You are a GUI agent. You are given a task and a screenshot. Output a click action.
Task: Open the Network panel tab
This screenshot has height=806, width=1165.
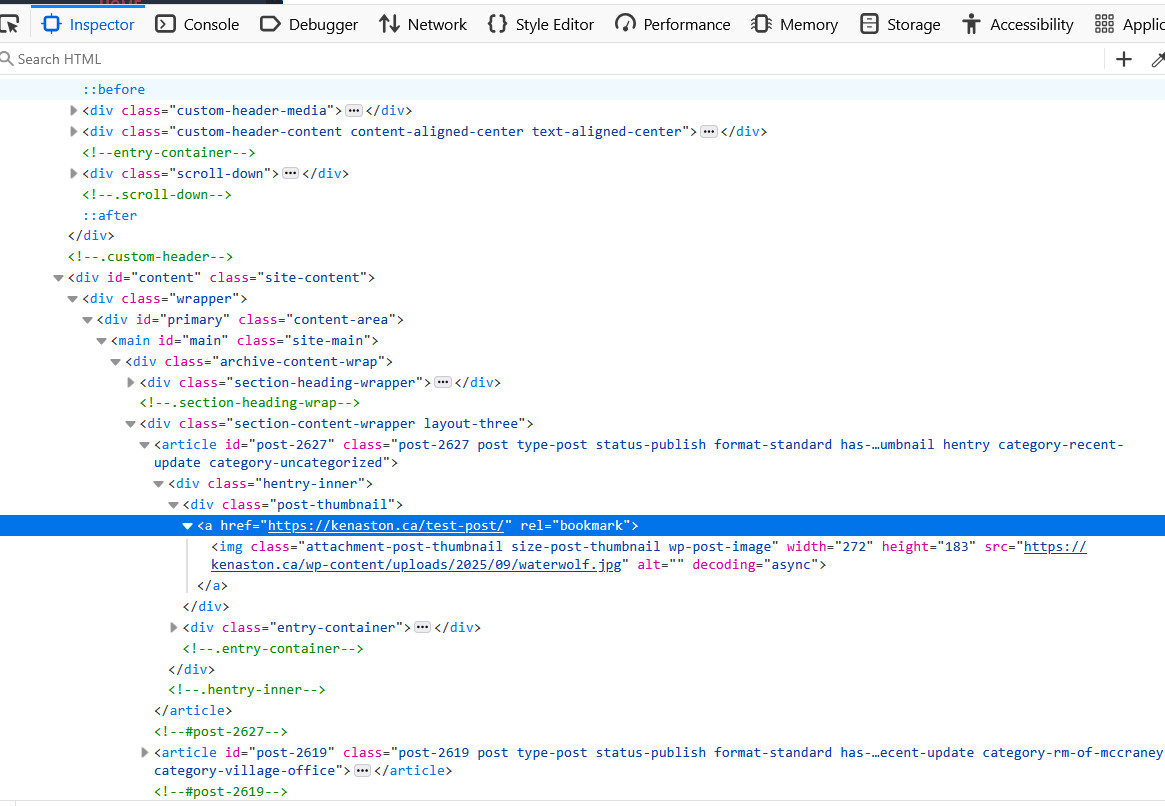tap(422, 24)
